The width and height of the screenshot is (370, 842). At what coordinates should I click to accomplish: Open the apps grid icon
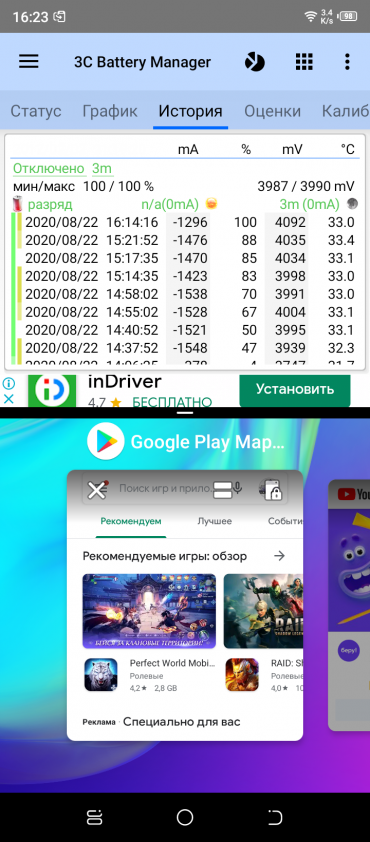304,62
